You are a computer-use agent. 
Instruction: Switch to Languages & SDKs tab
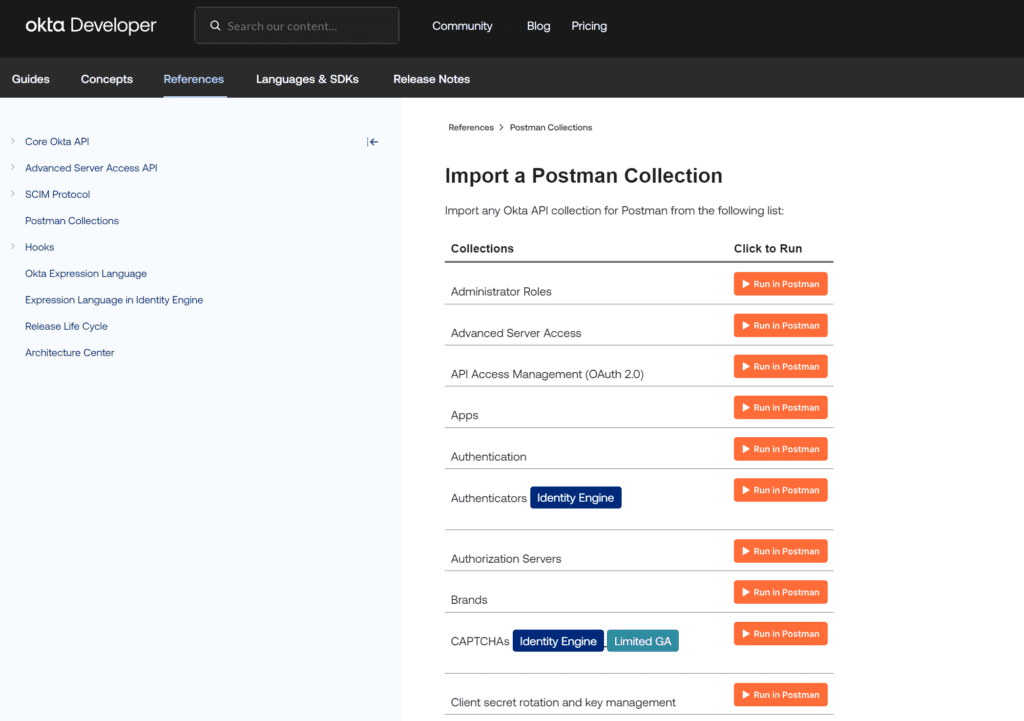click(307, 79)
